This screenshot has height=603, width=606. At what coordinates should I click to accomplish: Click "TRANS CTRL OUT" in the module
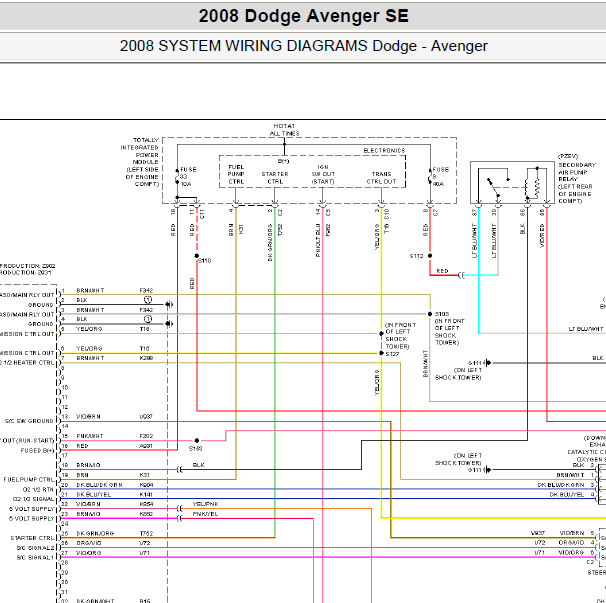pyautogui.click(x=381, y=178)
